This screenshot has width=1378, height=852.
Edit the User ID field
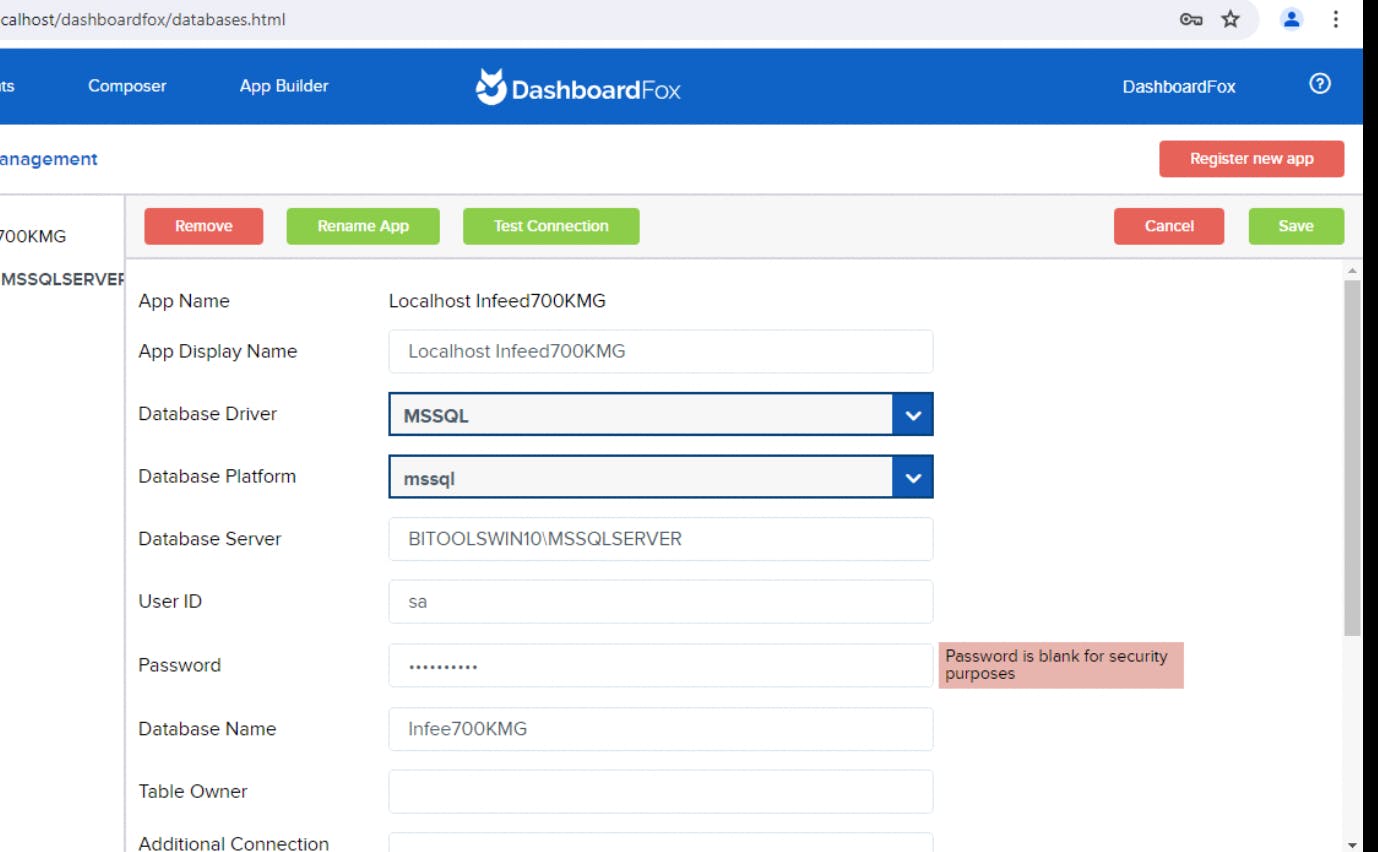[x=661, y=602]
